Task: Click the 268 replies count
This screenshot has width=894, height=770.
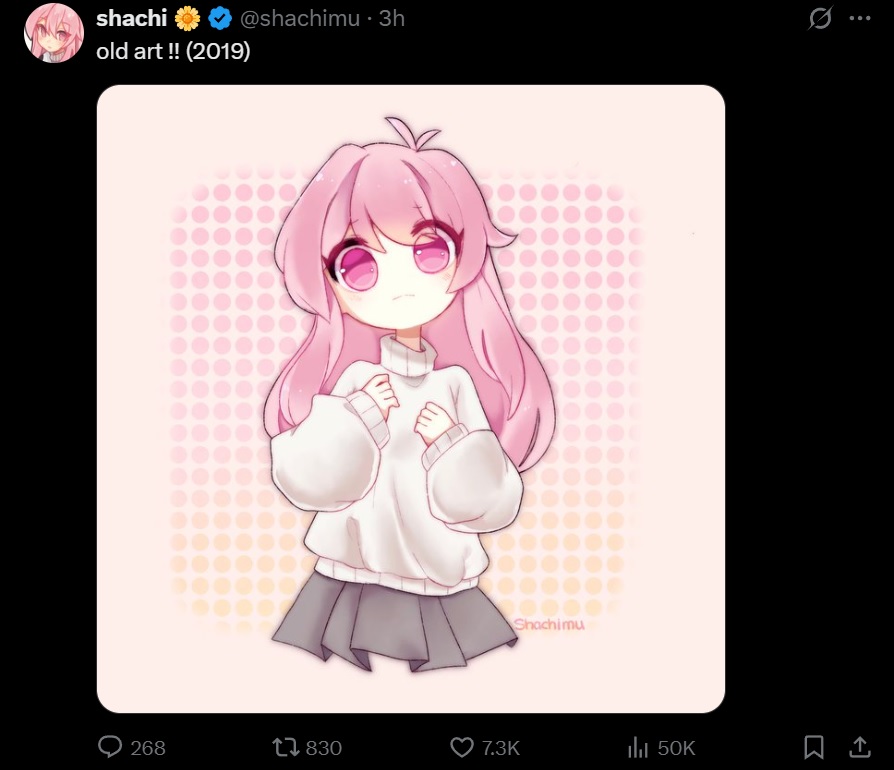Action: tap(148, 748)
